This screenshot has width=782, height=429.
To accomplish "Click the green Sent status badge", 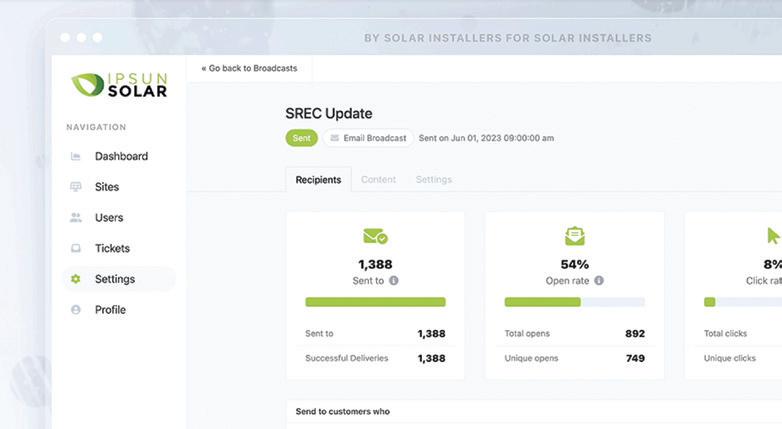I will coord(301,138).
